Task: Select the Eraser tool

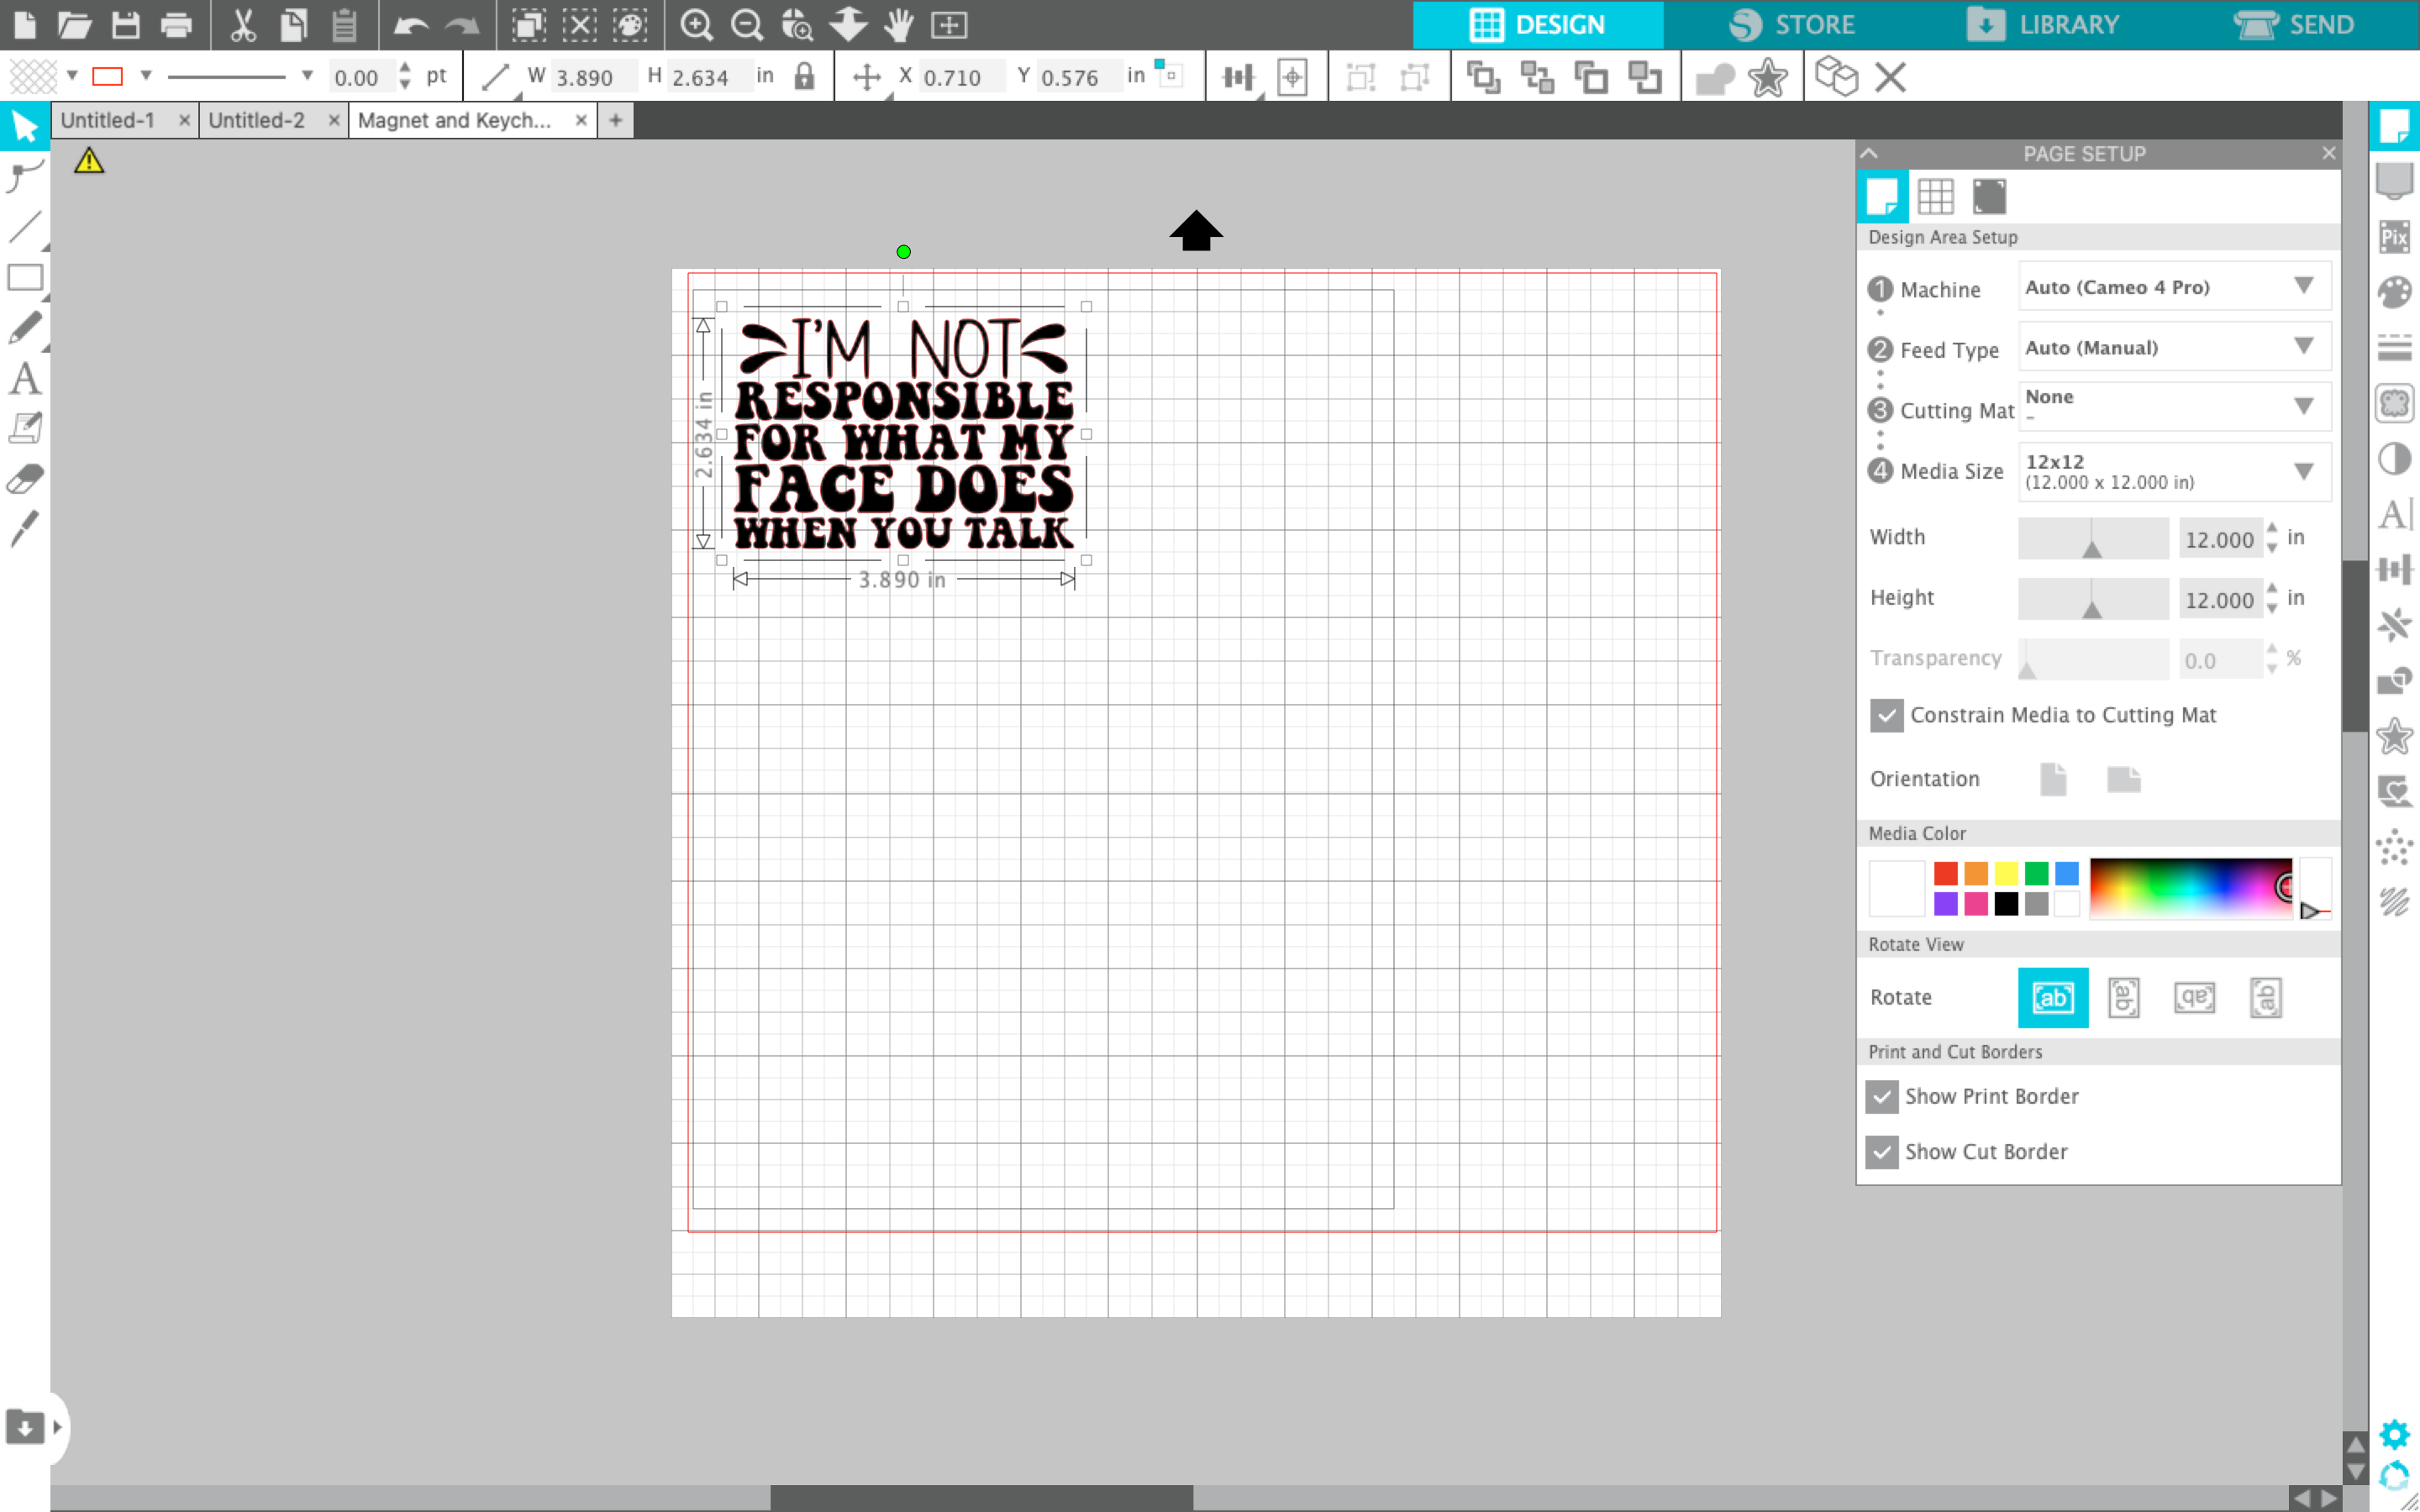Action: [x=24, y=480]
